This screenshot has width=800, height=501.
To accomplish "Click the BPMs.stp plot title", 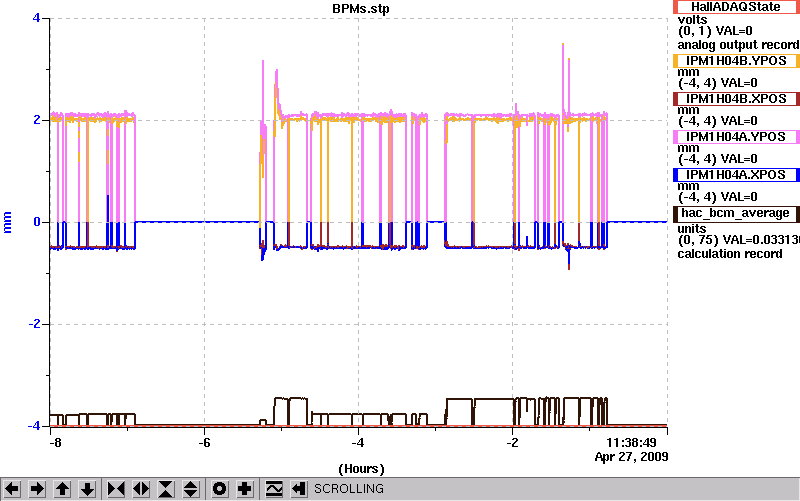I will pyautogui.click(x=361, y=9).
